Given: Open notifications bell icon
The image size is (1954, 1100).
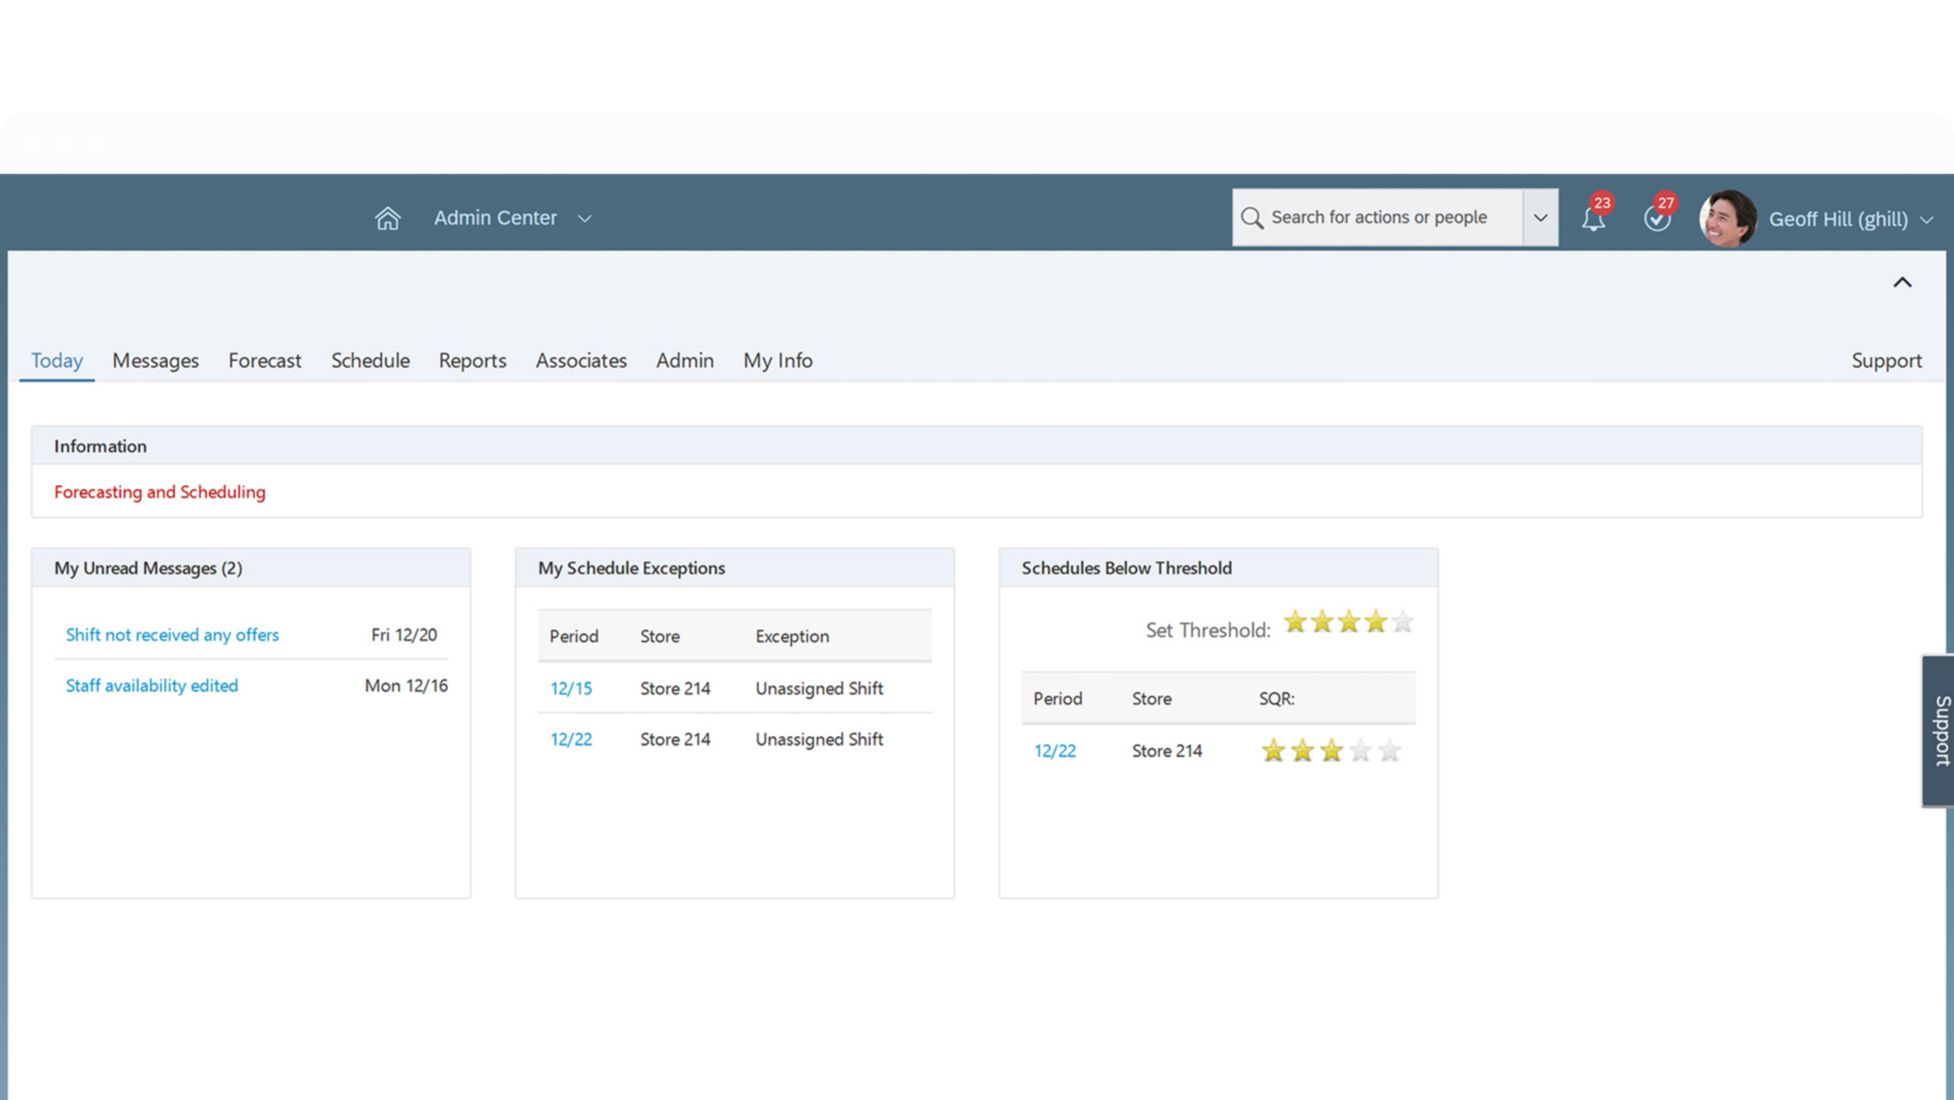Looking at the screenshot, I should click(1593, 219).
